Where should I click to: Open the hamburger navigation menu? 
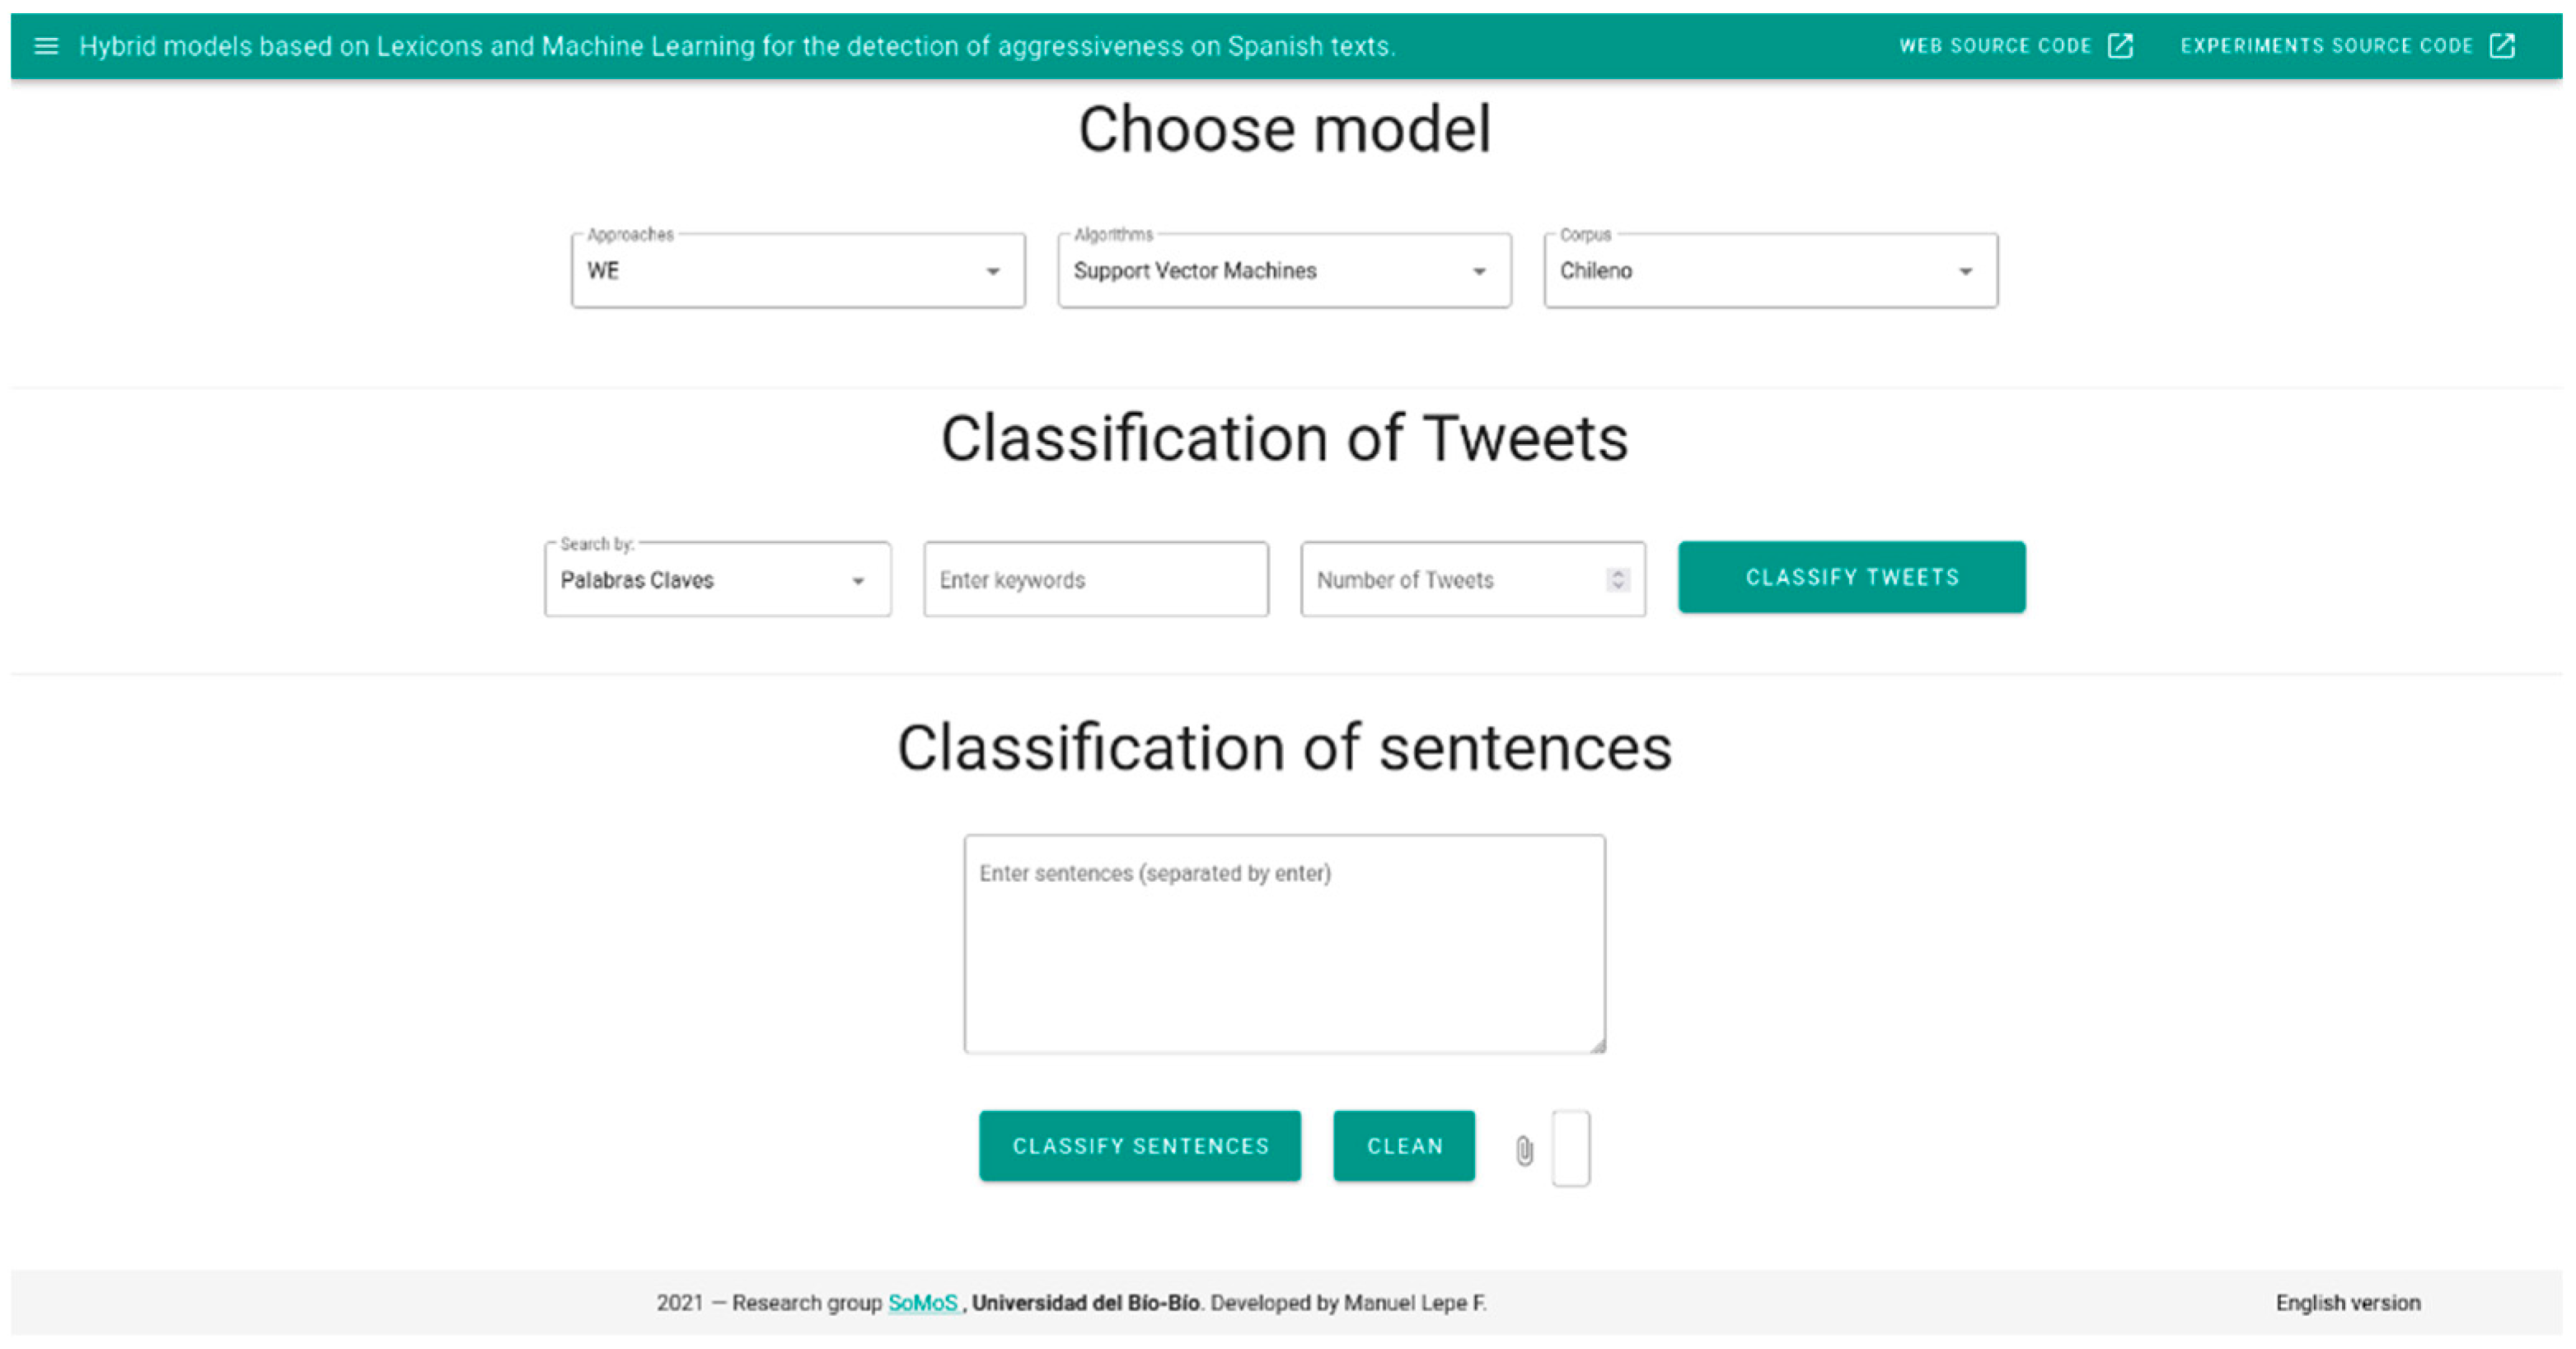point(46,46)
